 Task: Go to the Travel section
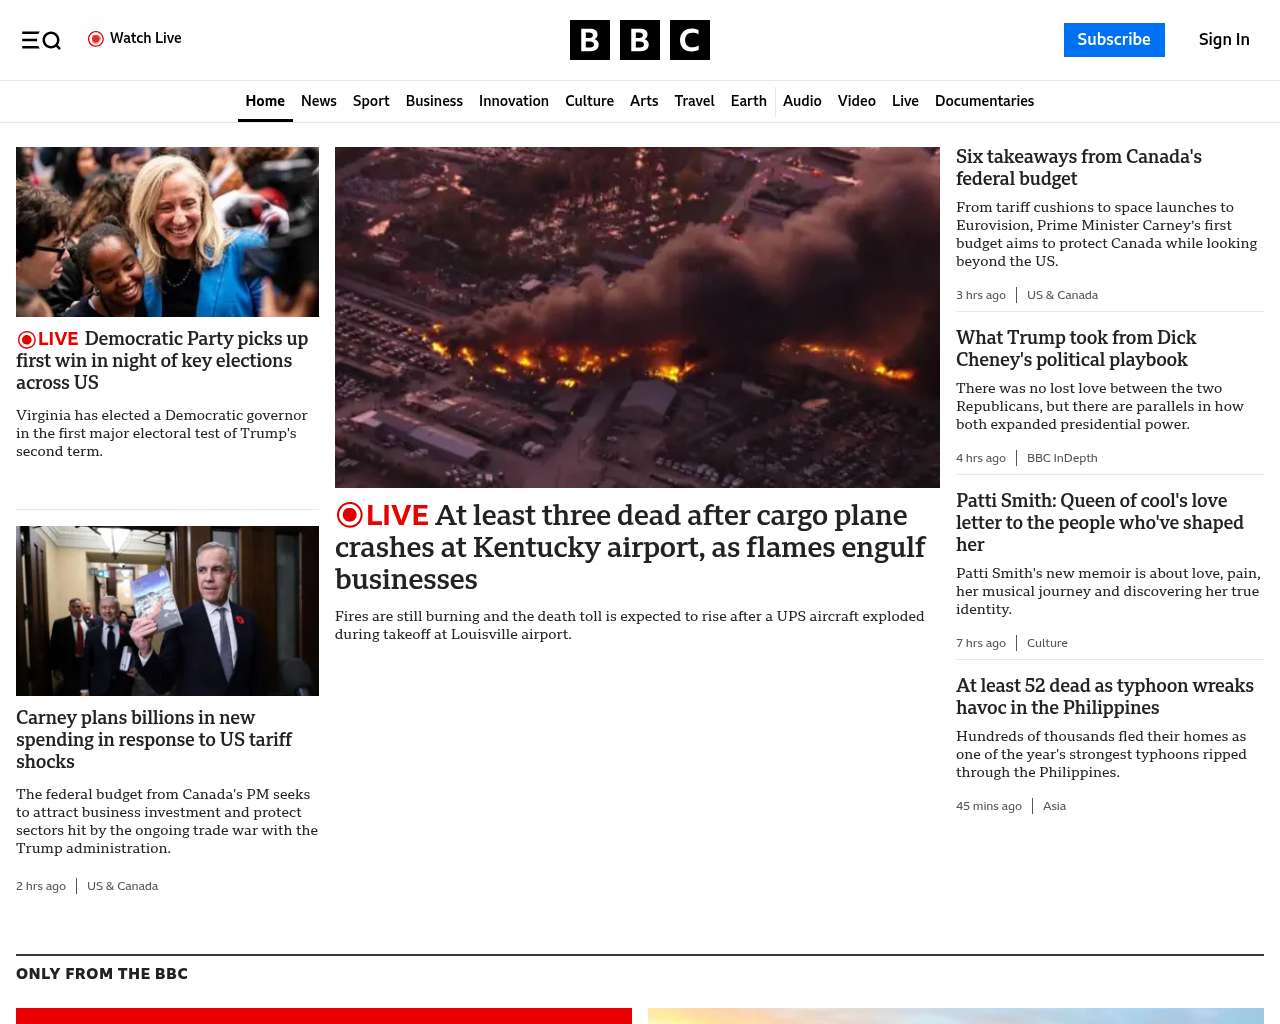click(694, 101)
